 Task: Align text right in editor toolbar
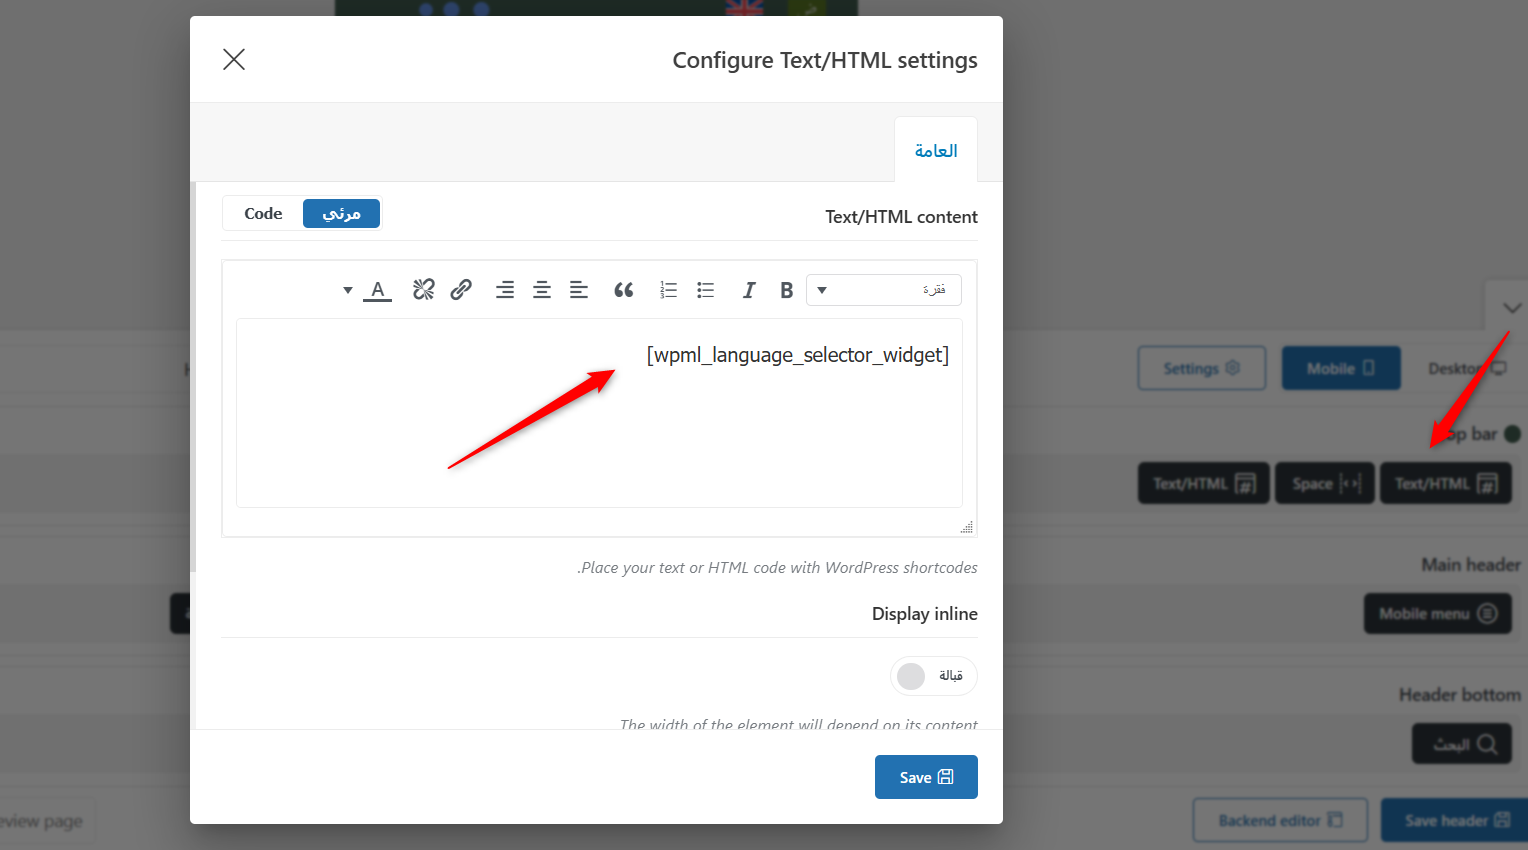coord(505,290)
